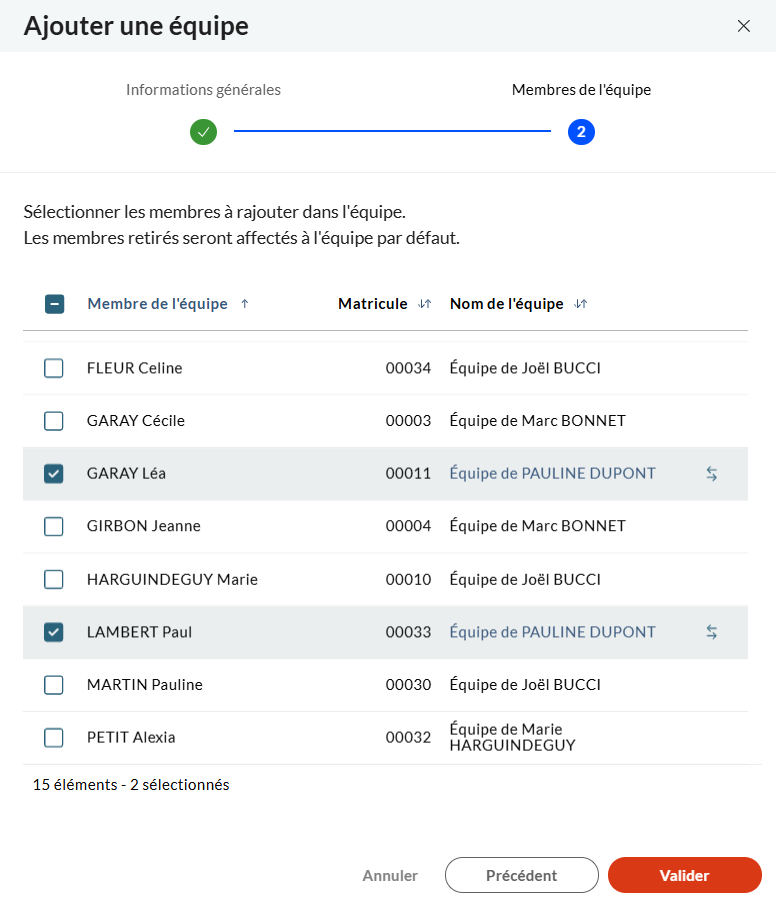Uncheck LAMBERT Paul's checkbox
776x919 pixels.
54,632
